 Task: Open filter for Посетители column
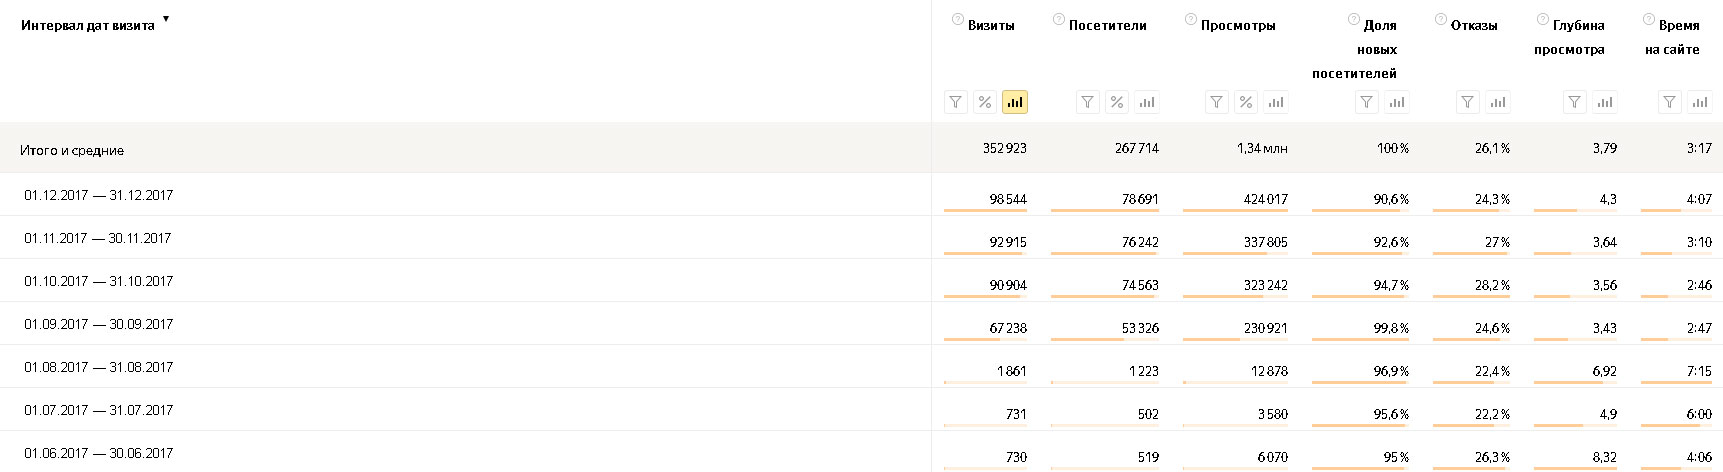1088,102
